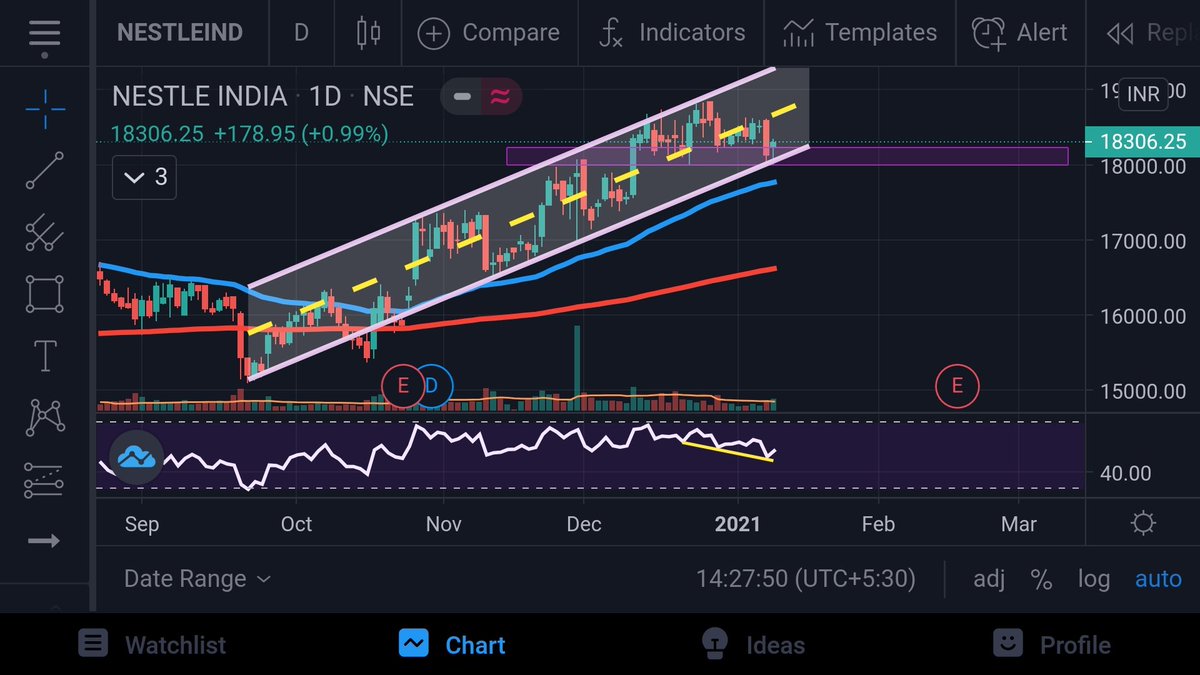Click the 17000.00 price axis label
Image resolution: width=1200 pixels, height=675 pixels.
(1144, 241)
